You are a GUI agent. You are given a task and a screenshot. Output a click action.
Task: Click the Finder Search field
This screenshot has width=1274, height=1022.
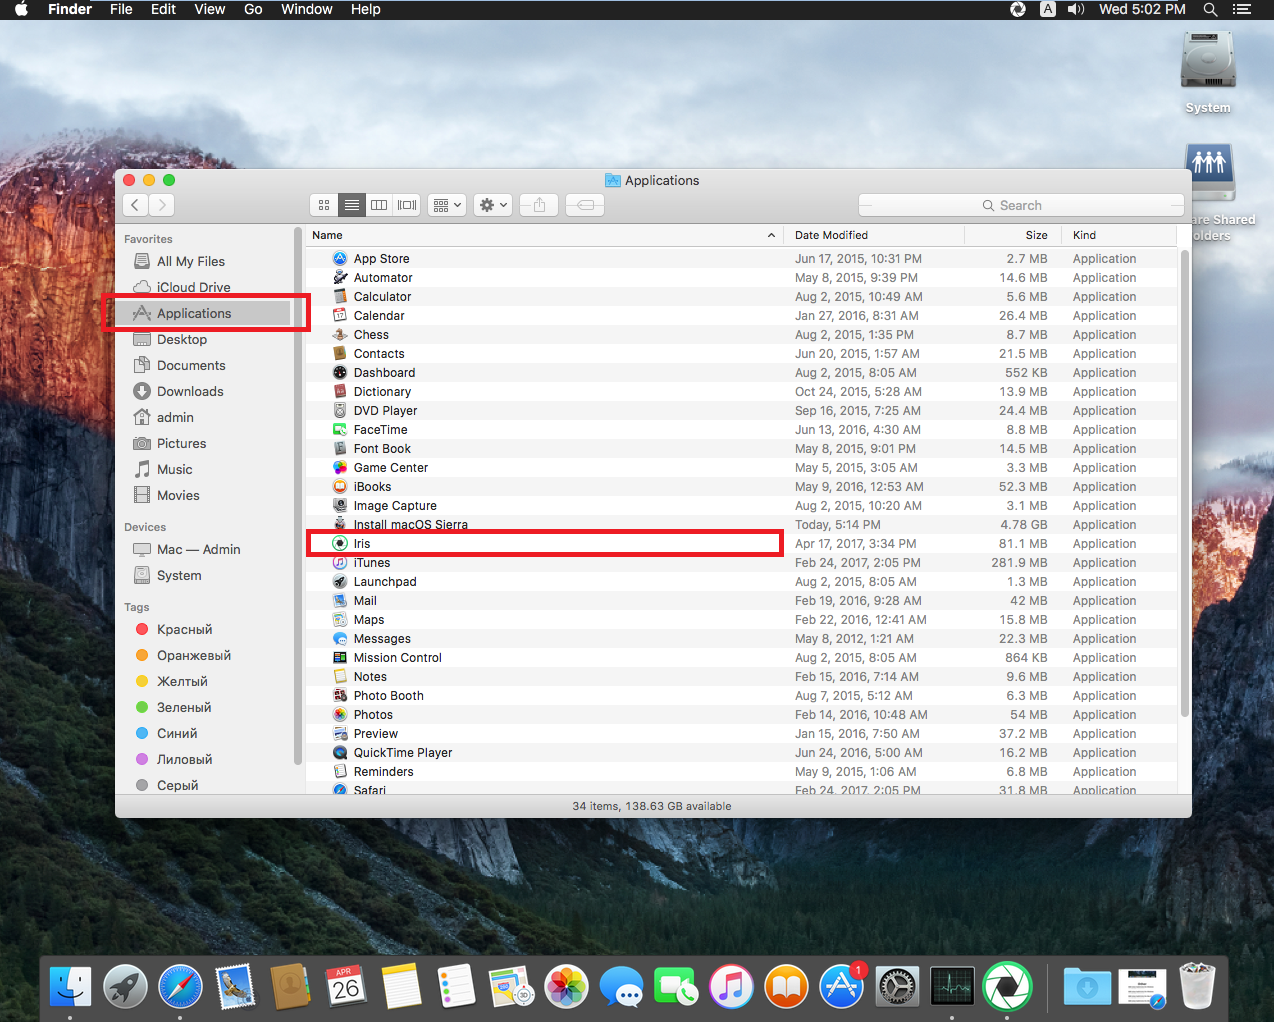(x=1021, y=205)
